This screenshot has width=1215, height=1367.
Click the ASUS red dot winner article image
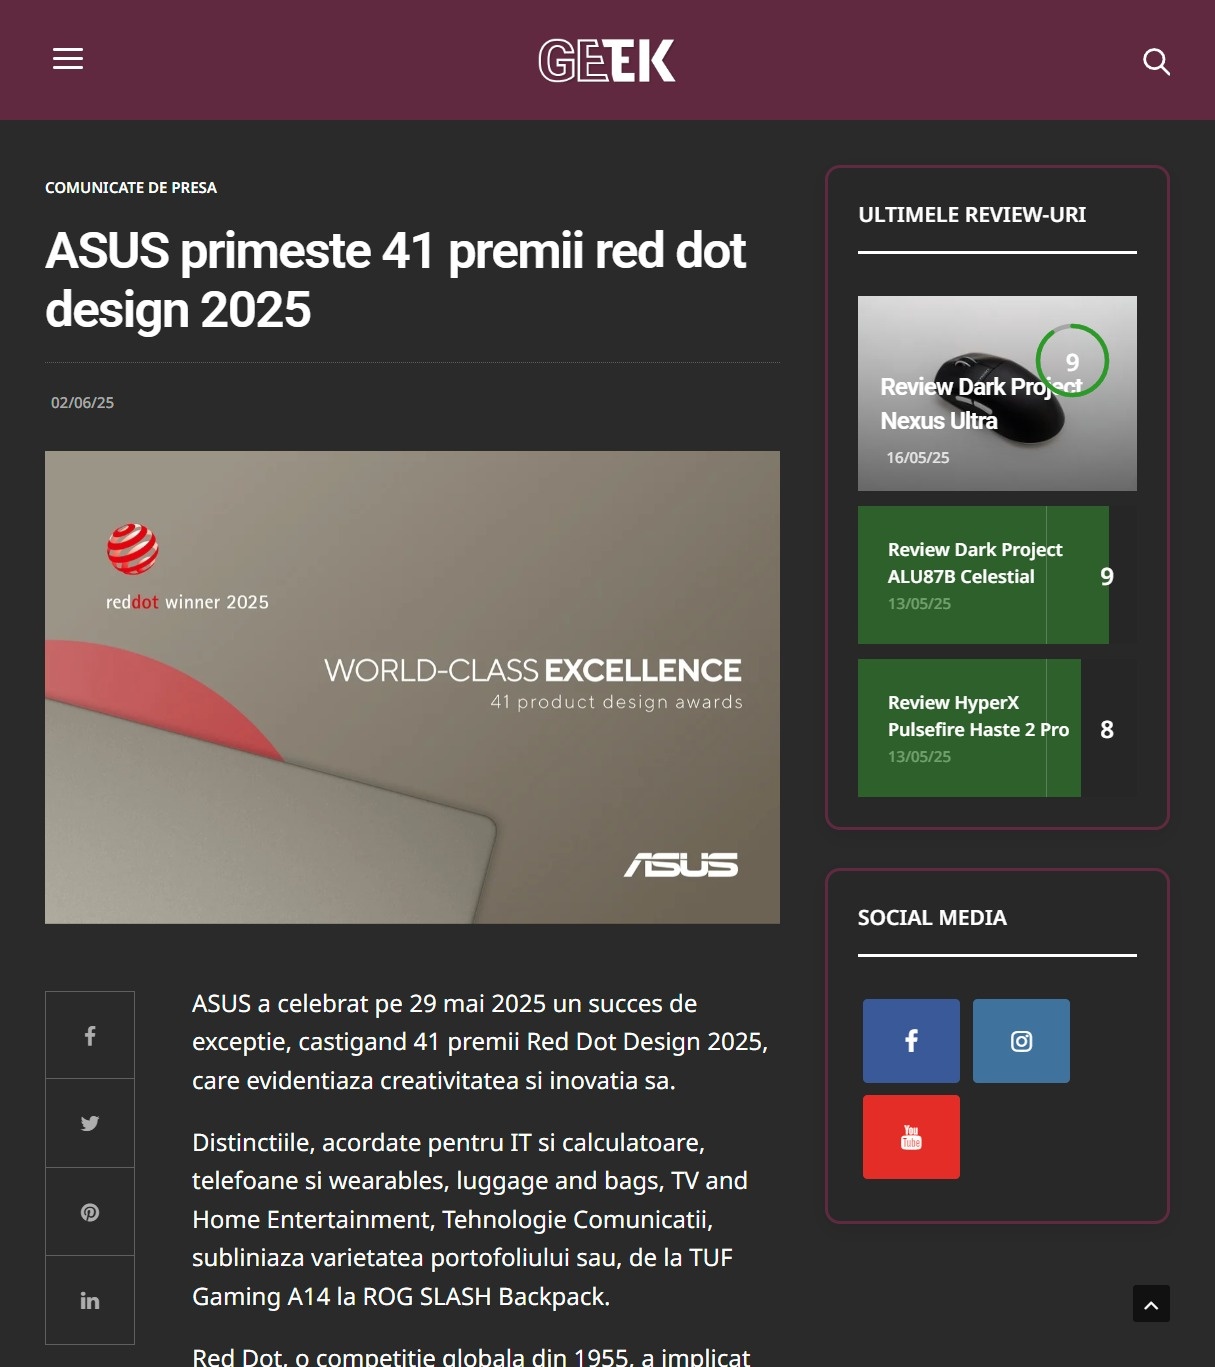point(412,687)
